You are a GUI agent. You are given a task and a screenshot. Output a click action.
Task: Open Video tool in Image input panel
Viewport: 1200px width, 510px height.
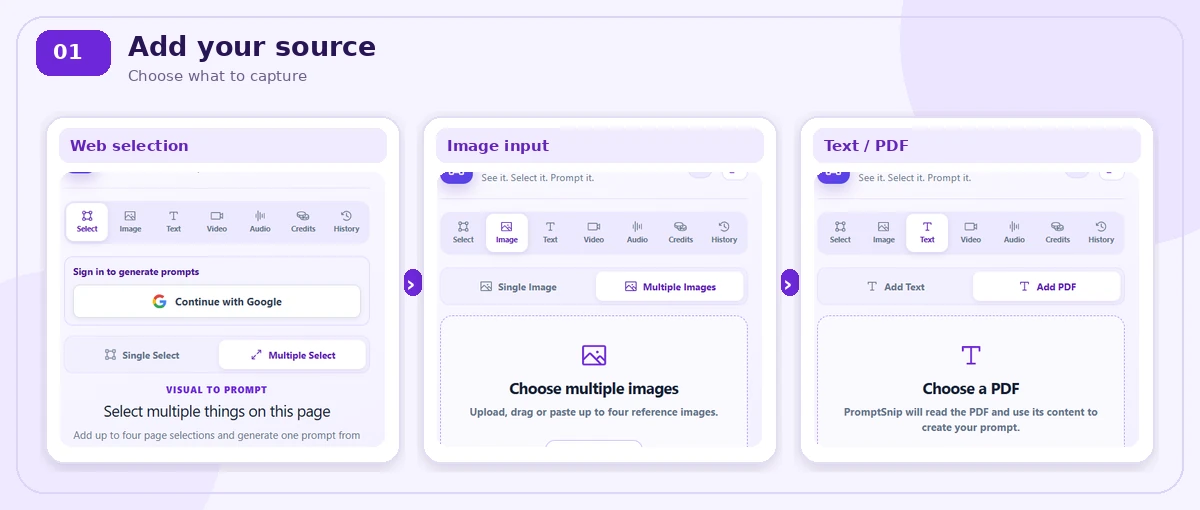pos(594,232)
